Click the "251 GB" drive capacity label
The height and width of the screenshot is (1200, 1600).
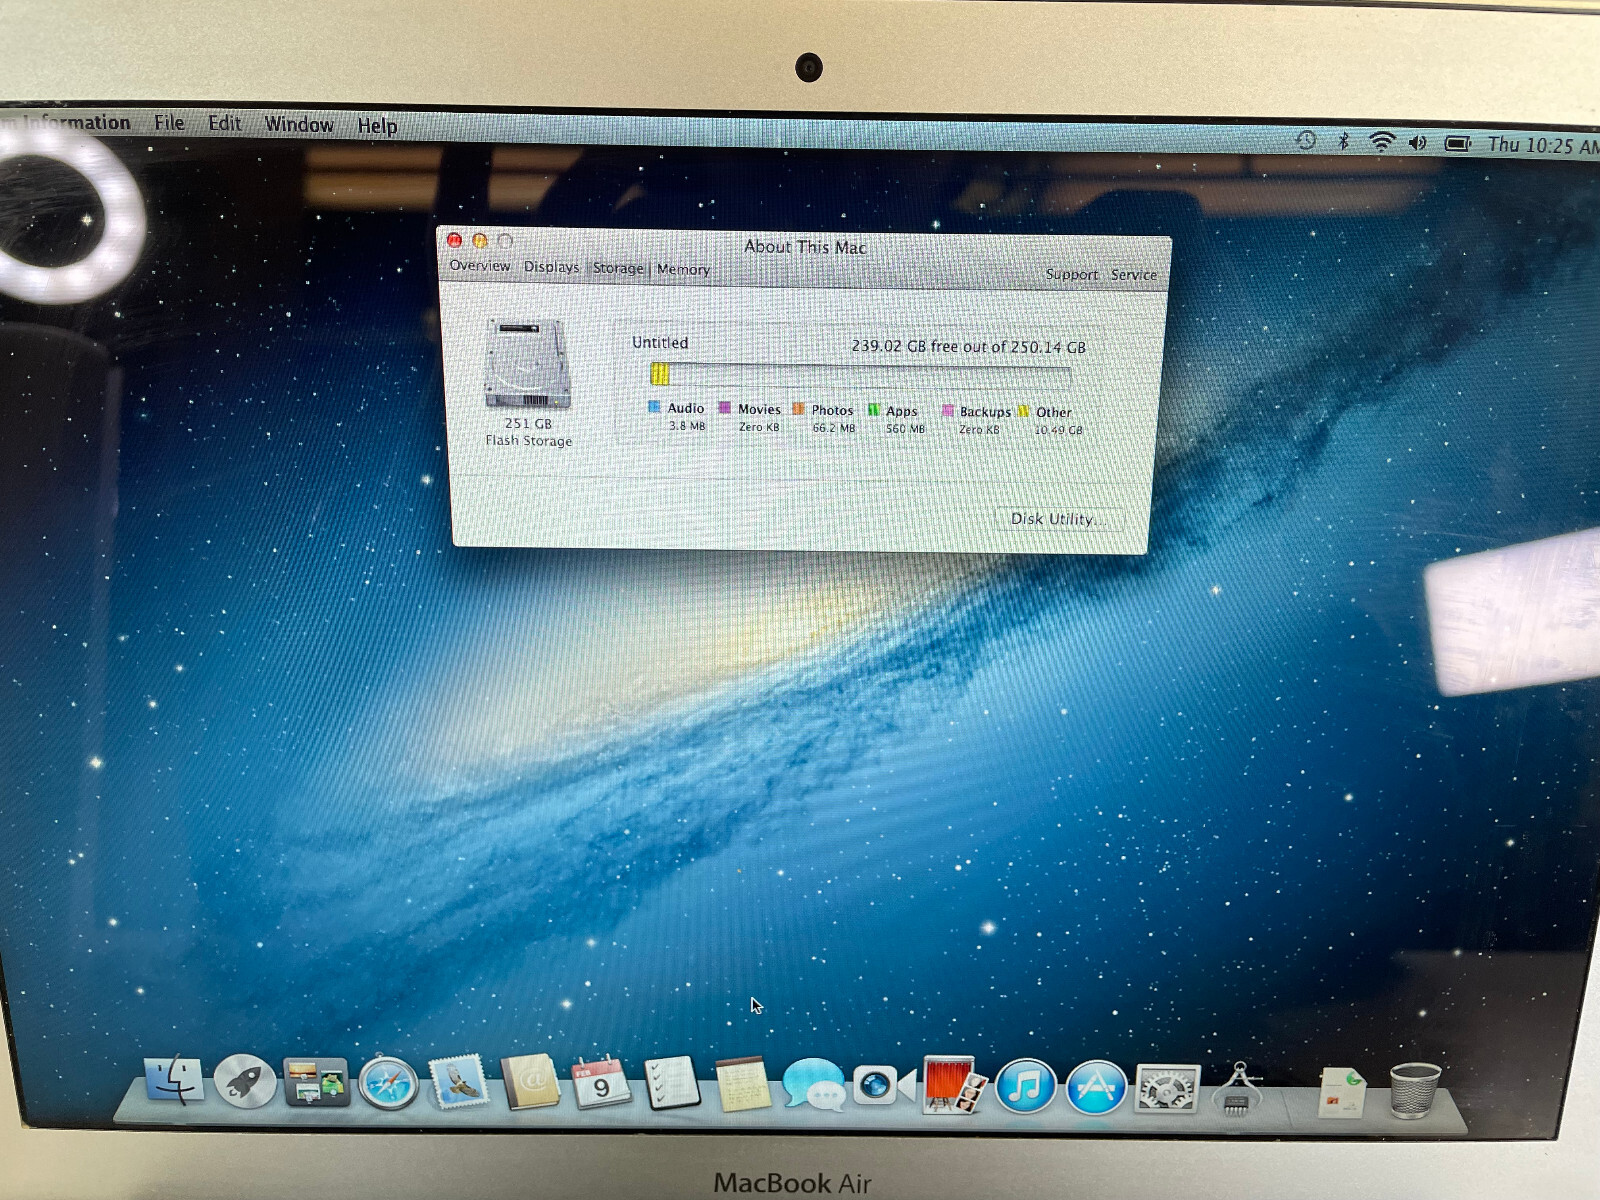(x=528, y=423)
